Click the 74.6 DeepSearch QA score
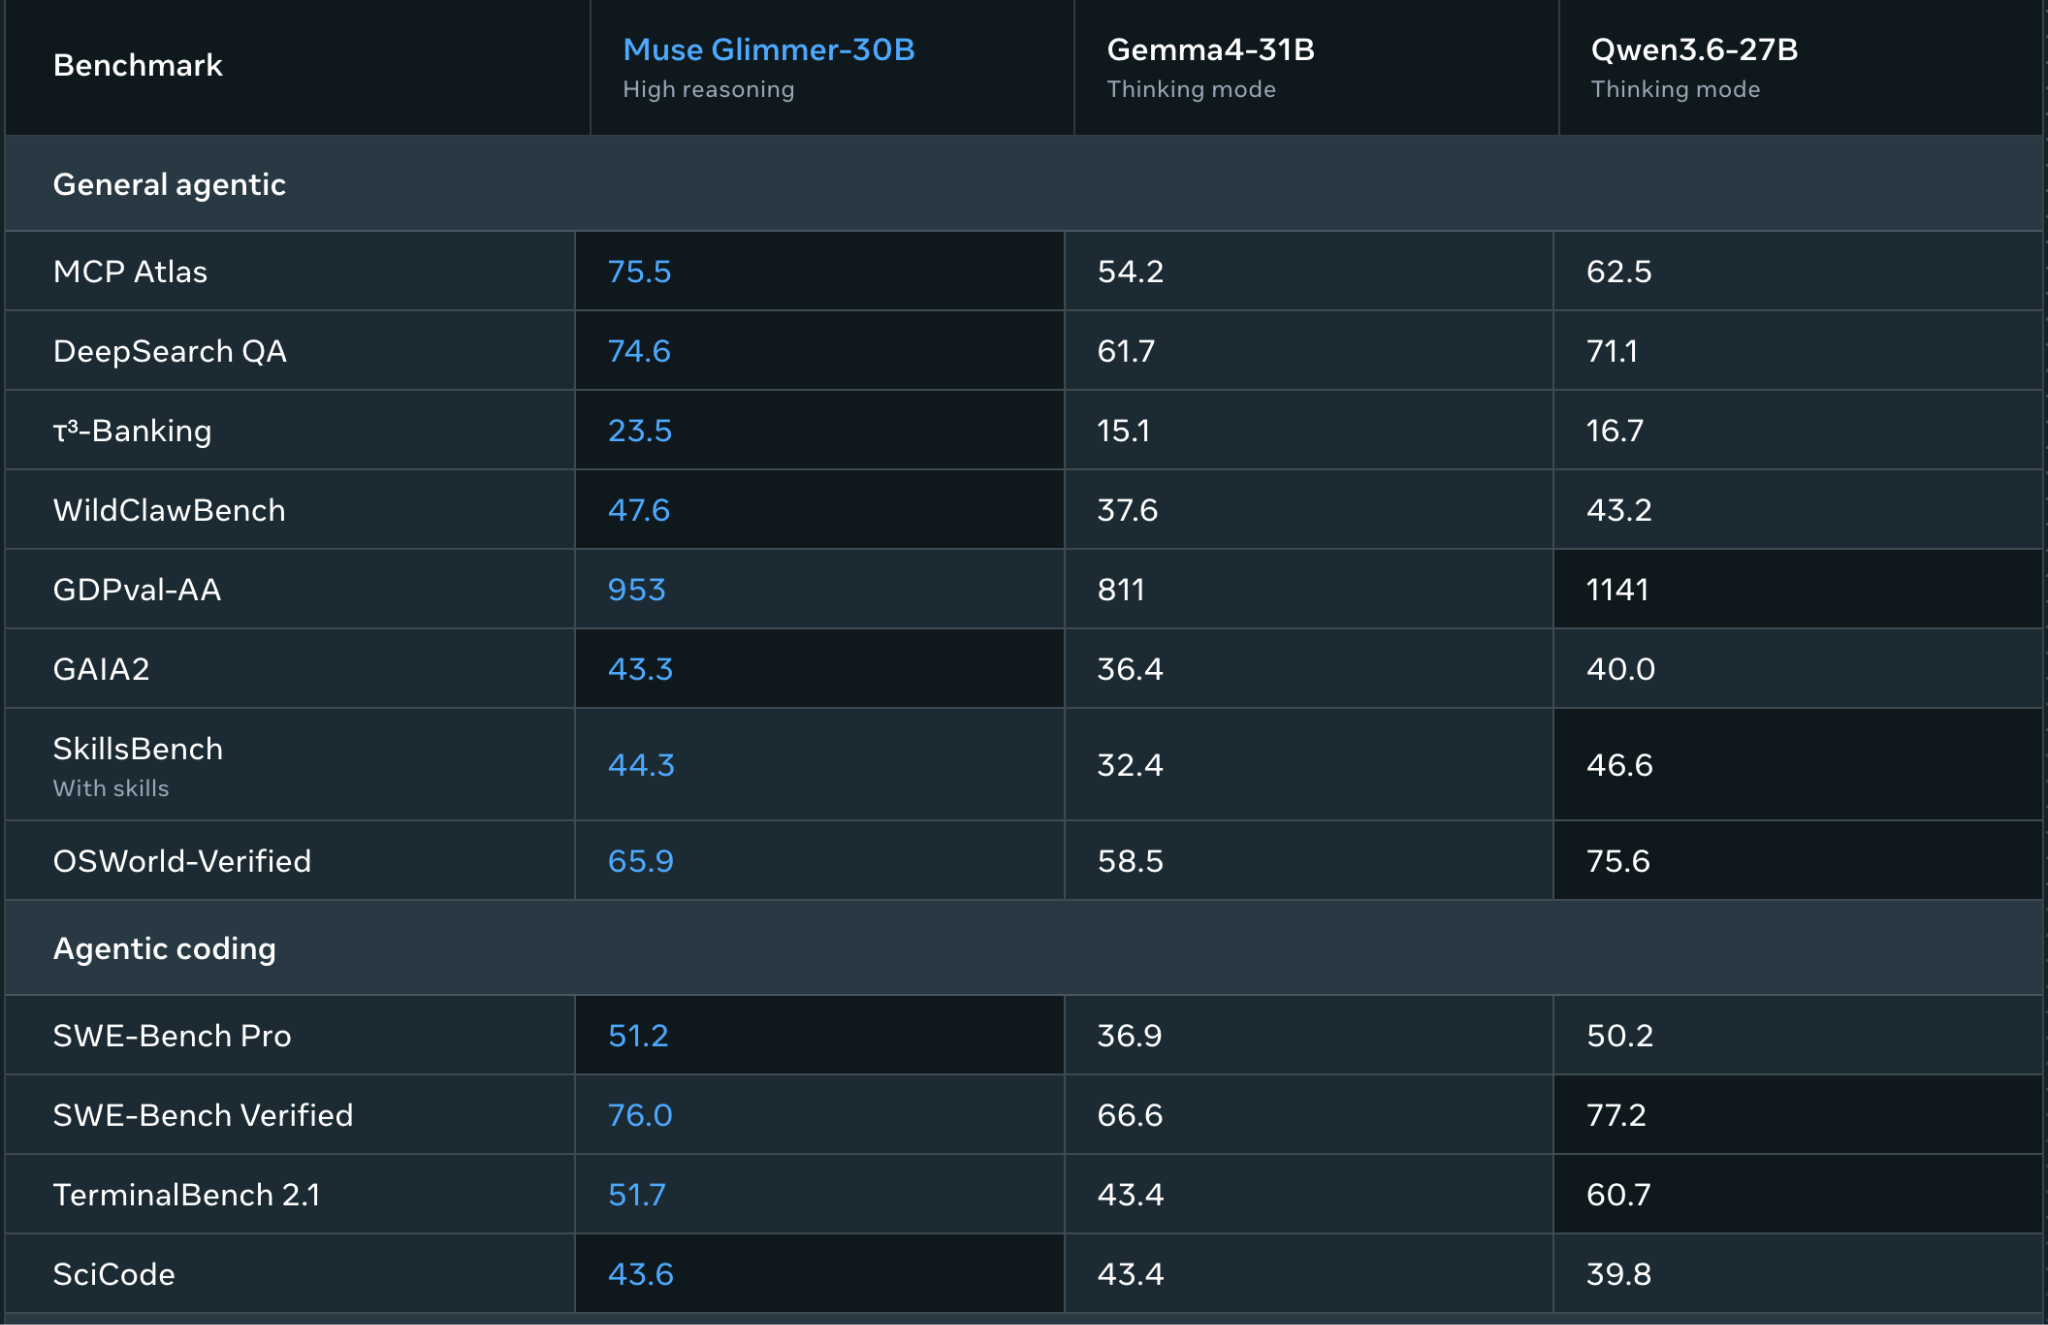The height and width of the screenshot is (1325, 2048). [640, 351]
